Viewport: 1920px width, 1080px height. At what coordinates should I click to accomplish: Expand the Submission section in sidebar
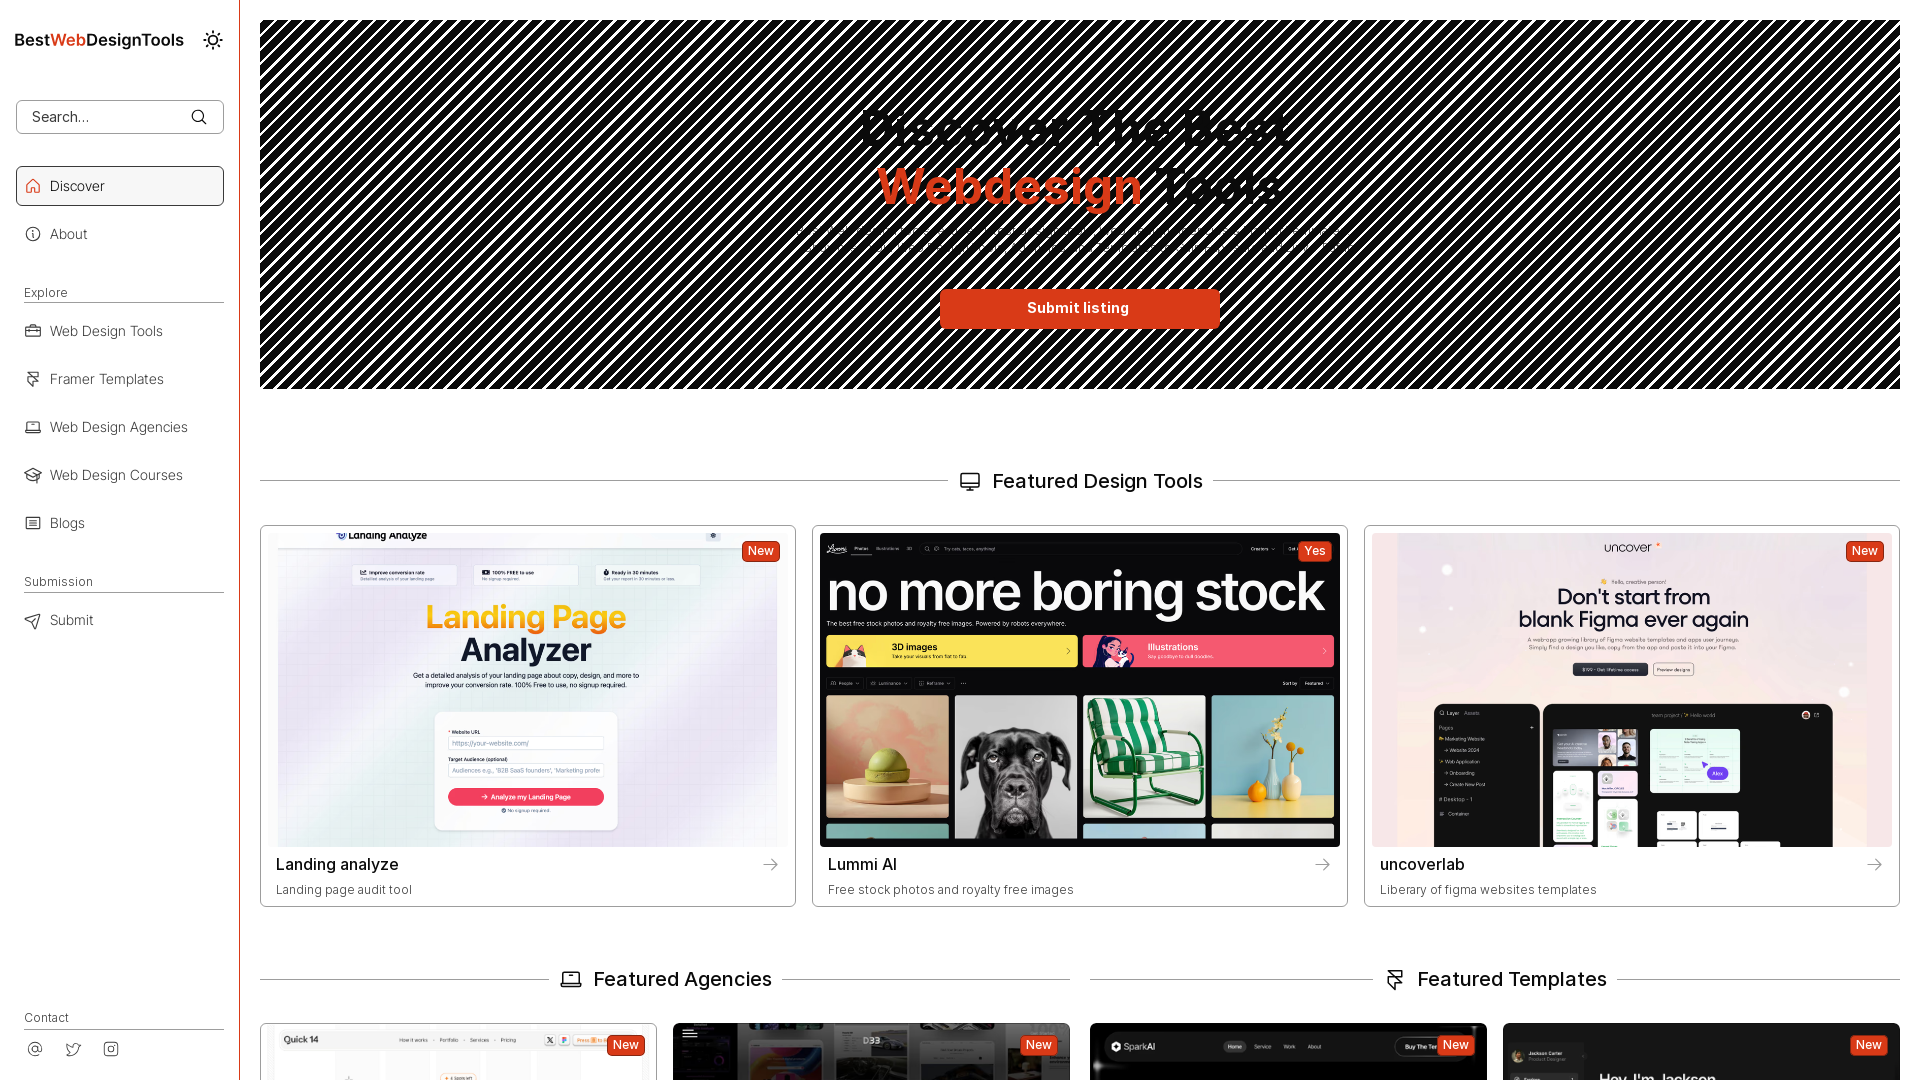tap(58, 580)
